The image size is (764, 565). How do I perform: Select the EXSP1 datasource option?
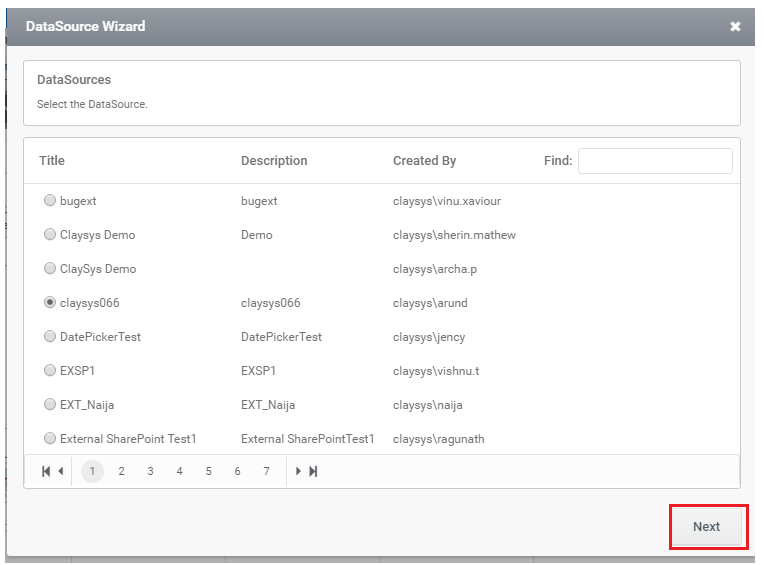coord(50,370)
